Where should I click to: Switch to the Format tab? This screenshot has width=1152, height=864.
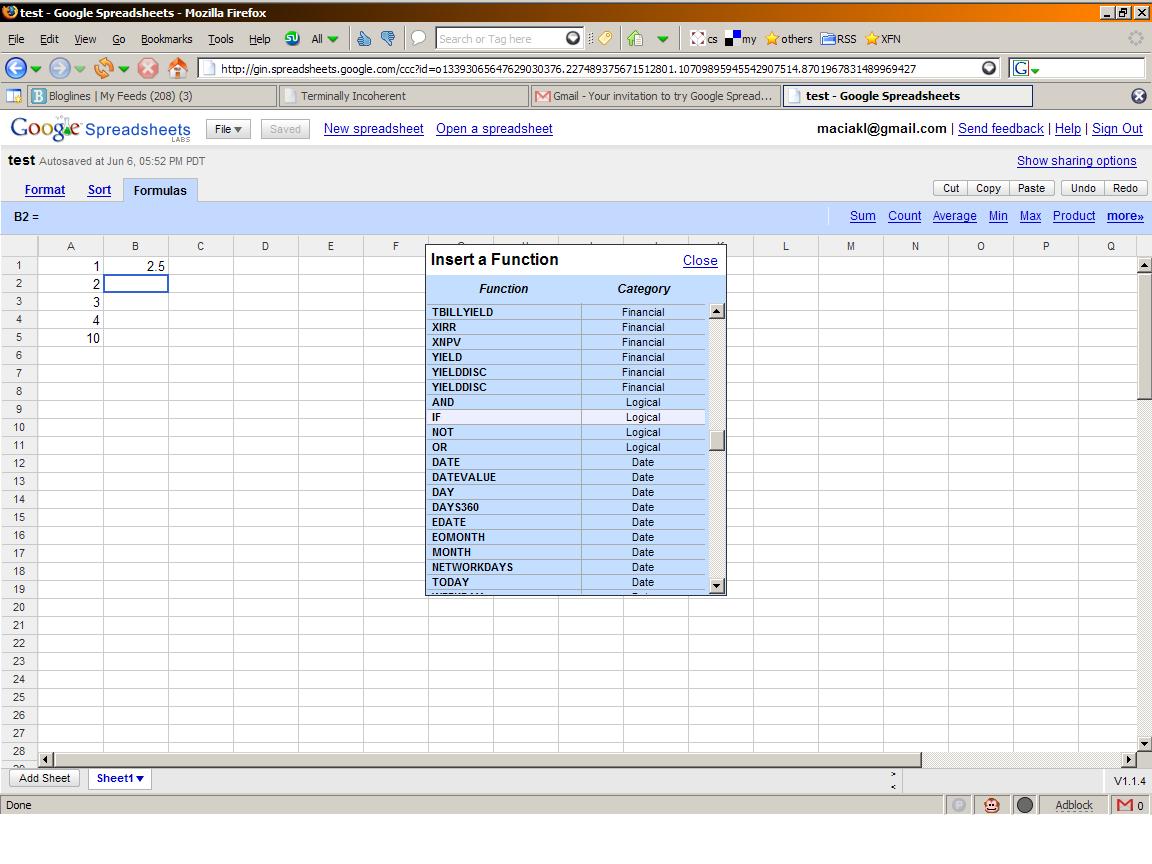(x=45, y=190)
